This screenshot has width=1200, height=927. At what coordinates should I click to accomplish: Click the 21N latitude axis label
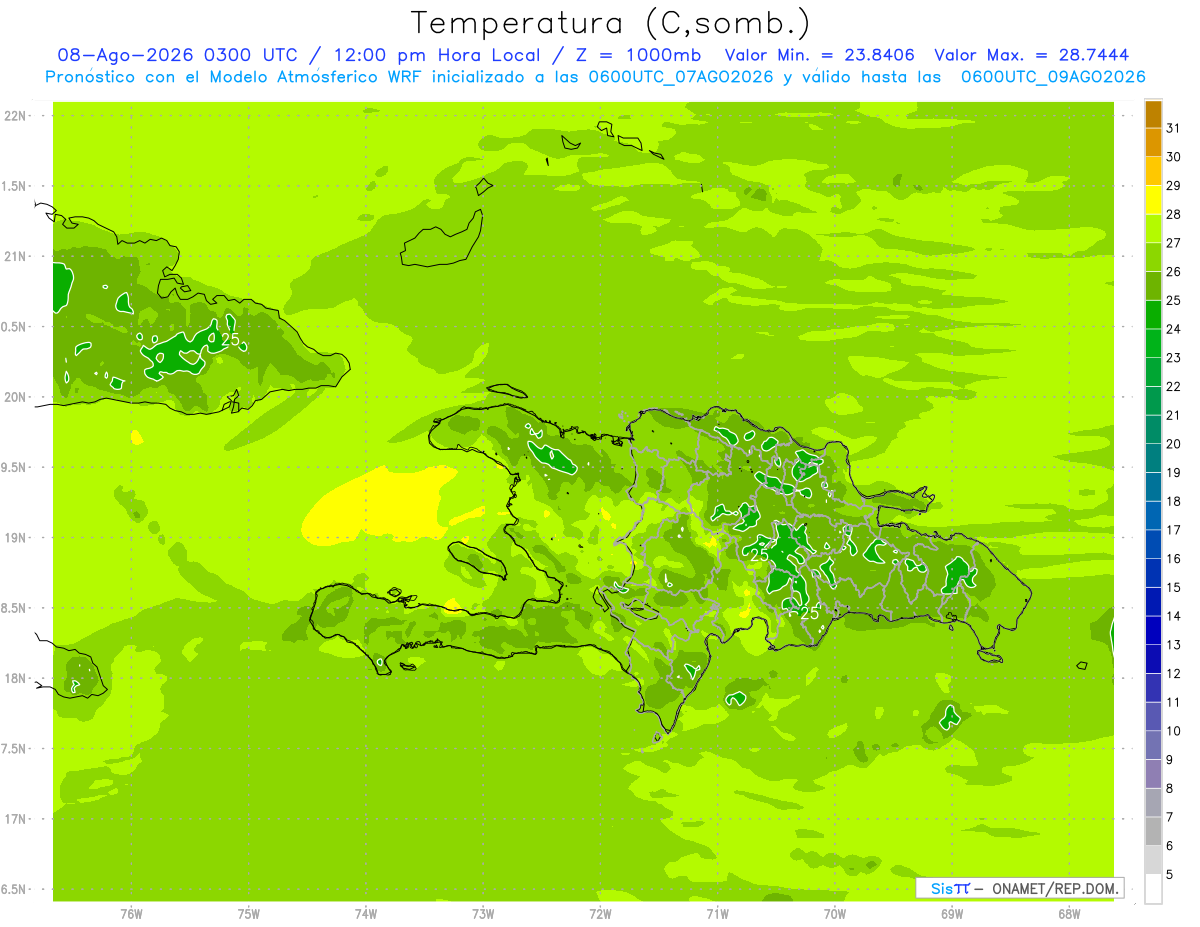tap(15, 257)
